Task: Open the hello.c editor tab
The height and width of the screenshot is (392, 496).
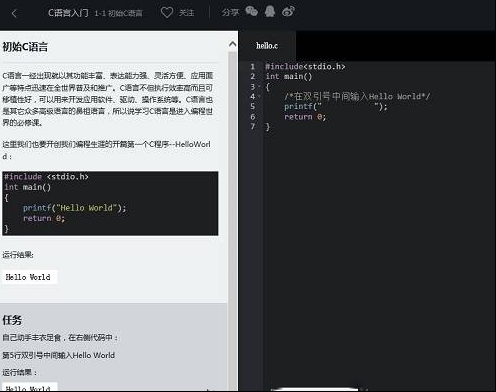Action: click(x=267, y=46)
